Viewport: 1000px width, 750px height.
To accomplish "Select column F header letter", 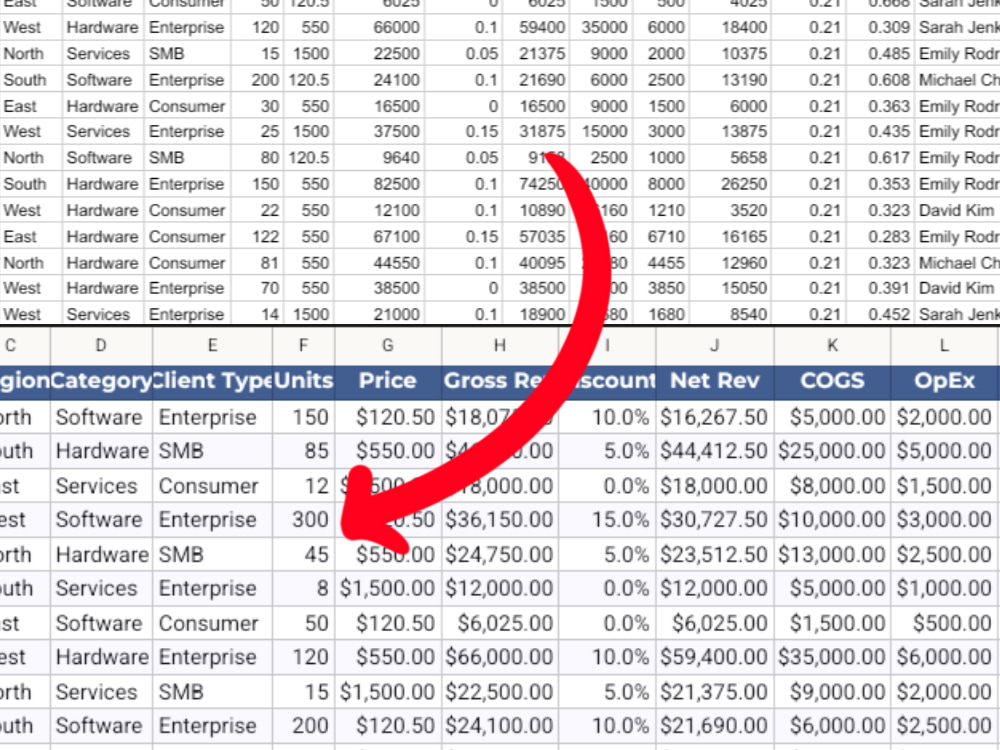I will click(x=304, y=346).
